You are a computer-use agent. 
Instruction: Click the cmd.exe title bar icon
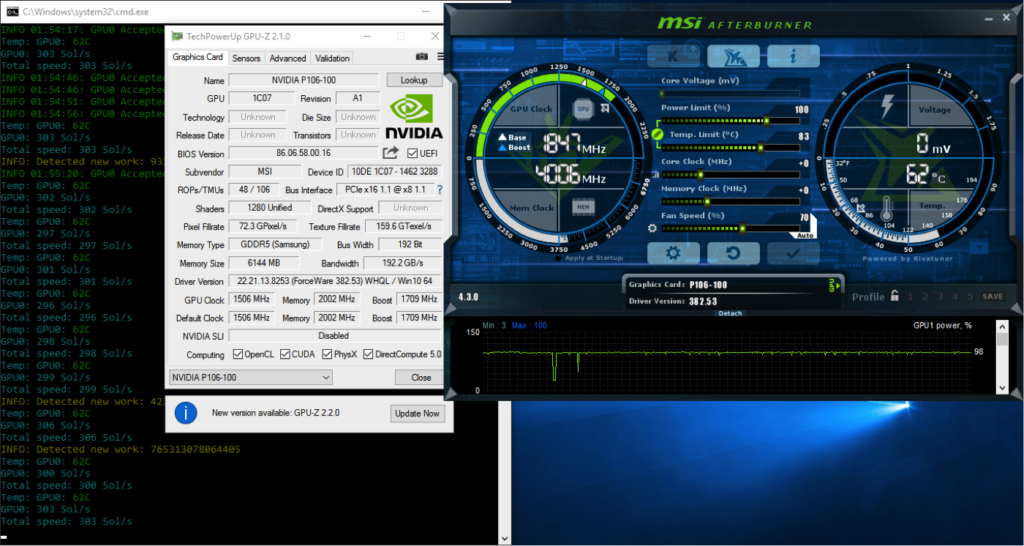12,12
